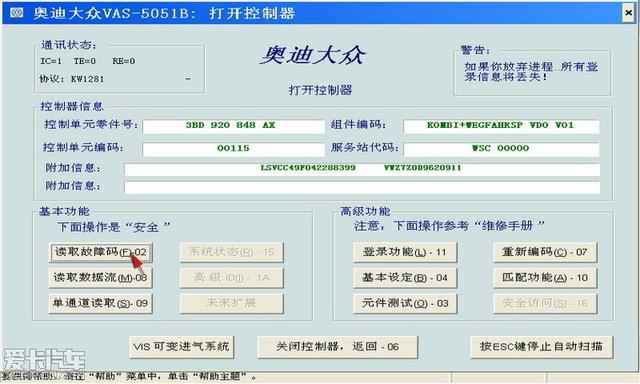Click VIS 可变进气系统 button
The image size is (640, 384).
(x=182, y=347)
